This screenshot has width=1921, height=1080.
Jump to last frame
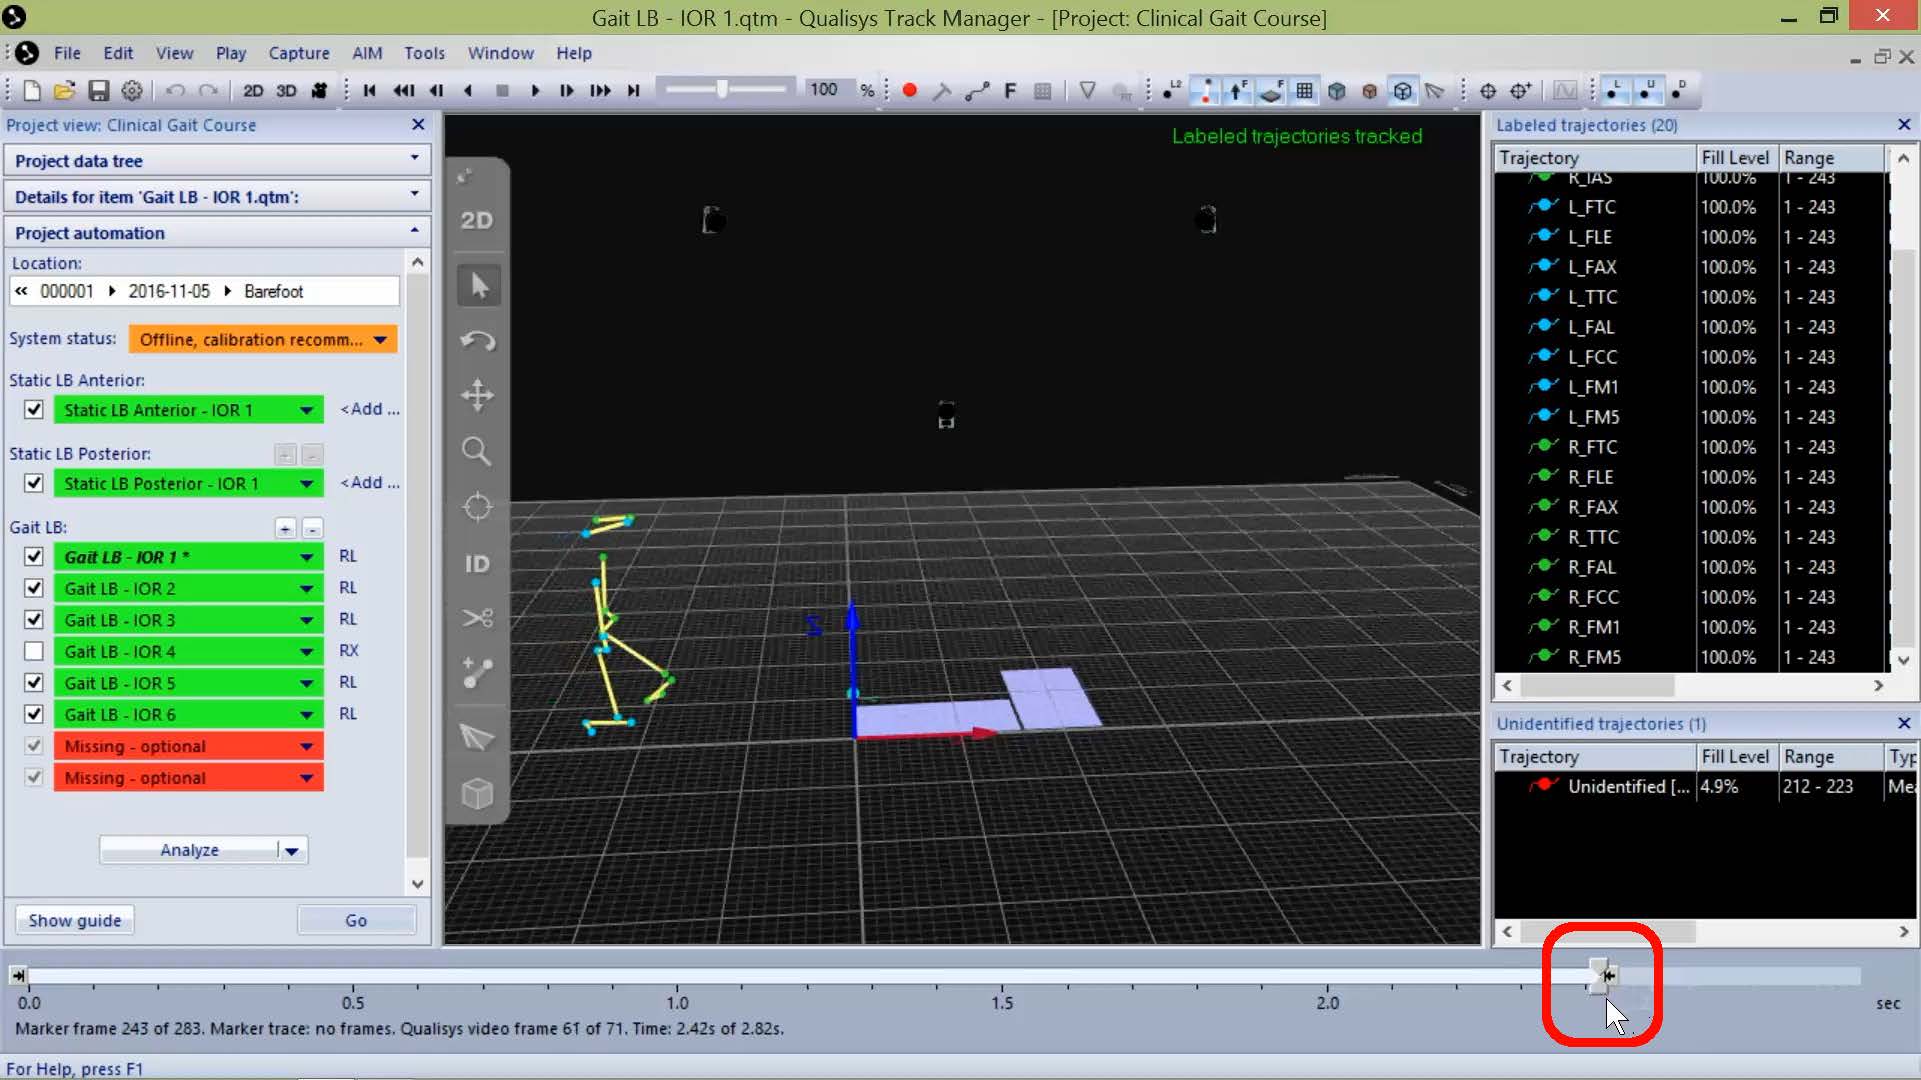[633, 91]
